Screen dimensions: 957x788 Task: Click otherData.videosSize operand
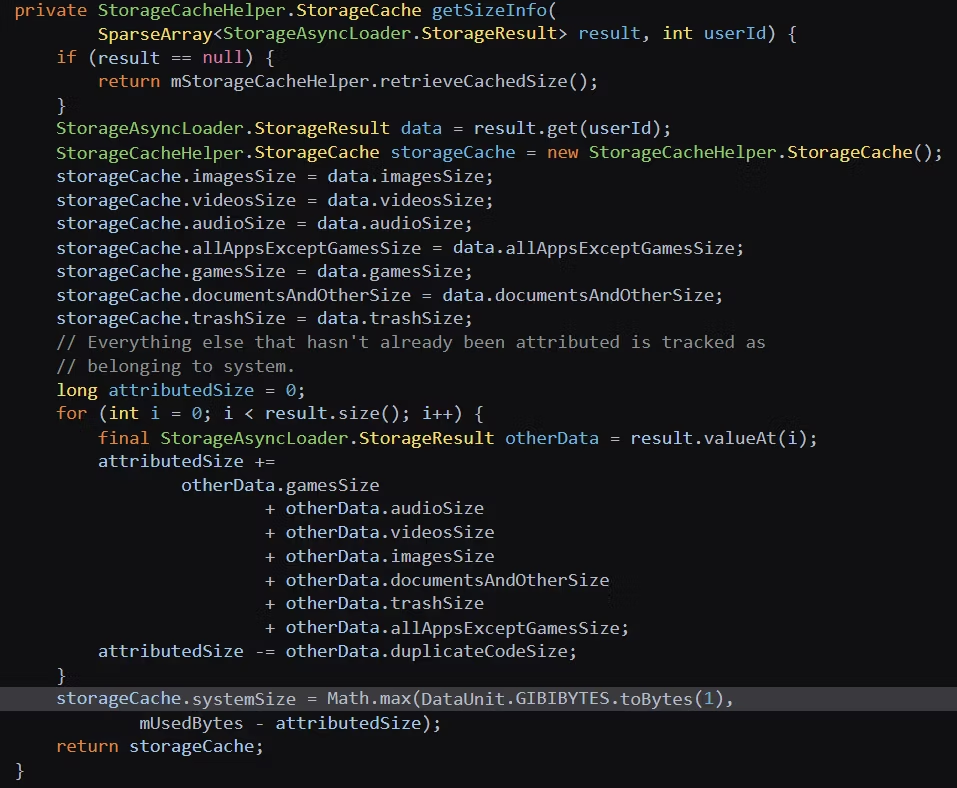[x=390, y=532]
